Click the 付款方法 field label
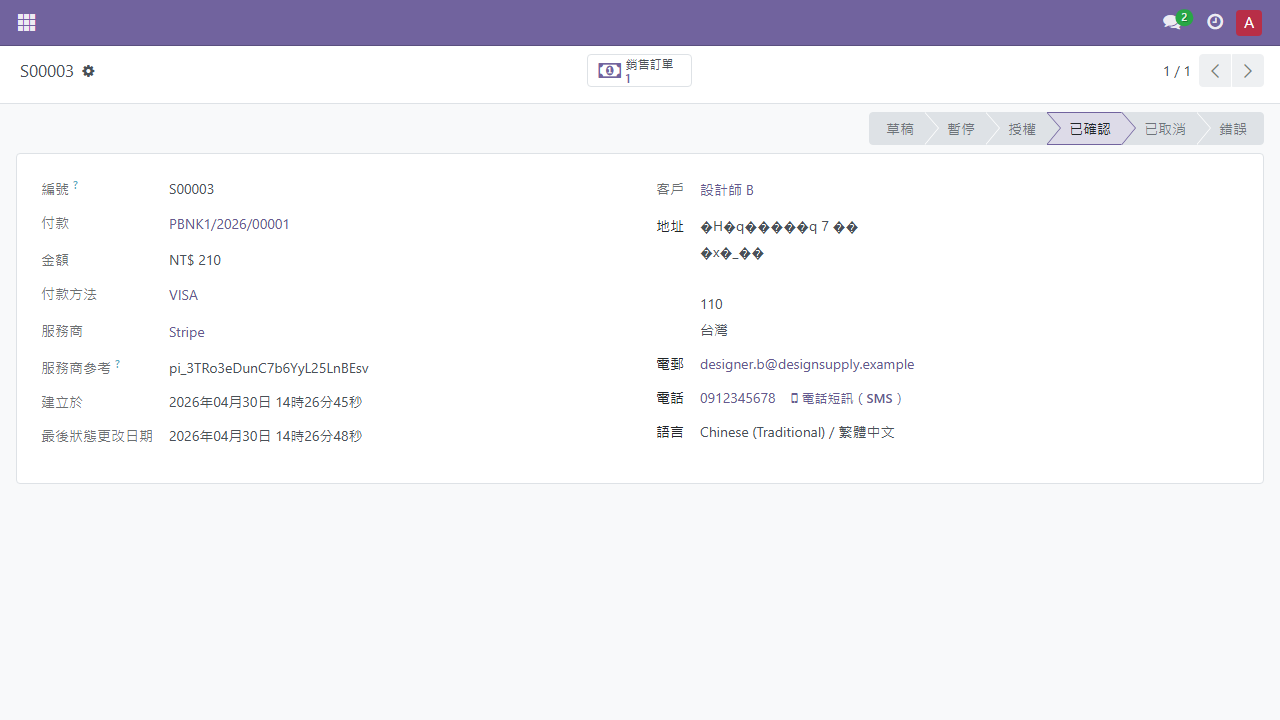 click(x=69, y=295)
